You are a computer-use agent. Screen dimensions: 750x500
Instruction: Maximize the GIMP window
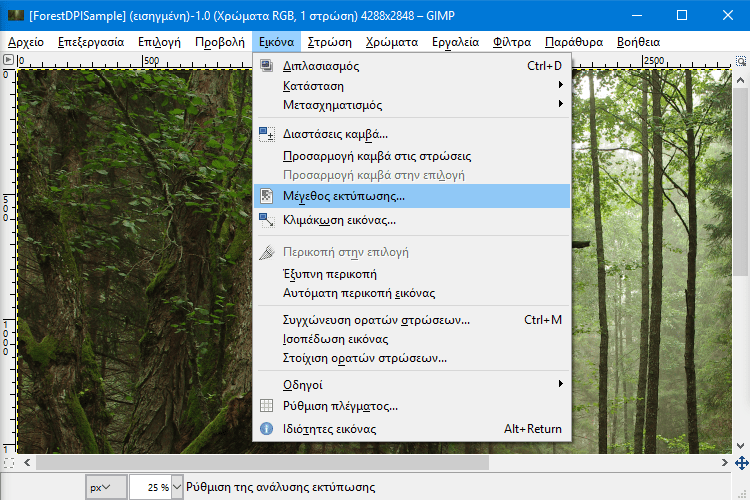[682, 15]
